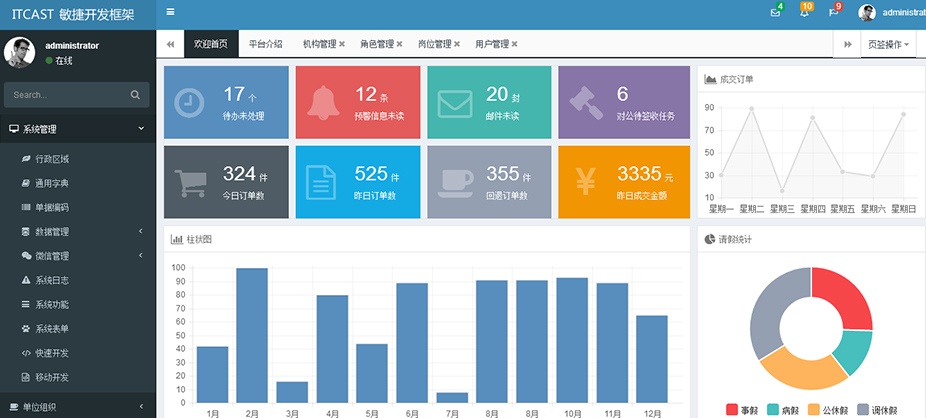The width and height of the screenshot is (926, 418).
Task: Close the 机构管理 tab
Action: click(x=342, y=44)
